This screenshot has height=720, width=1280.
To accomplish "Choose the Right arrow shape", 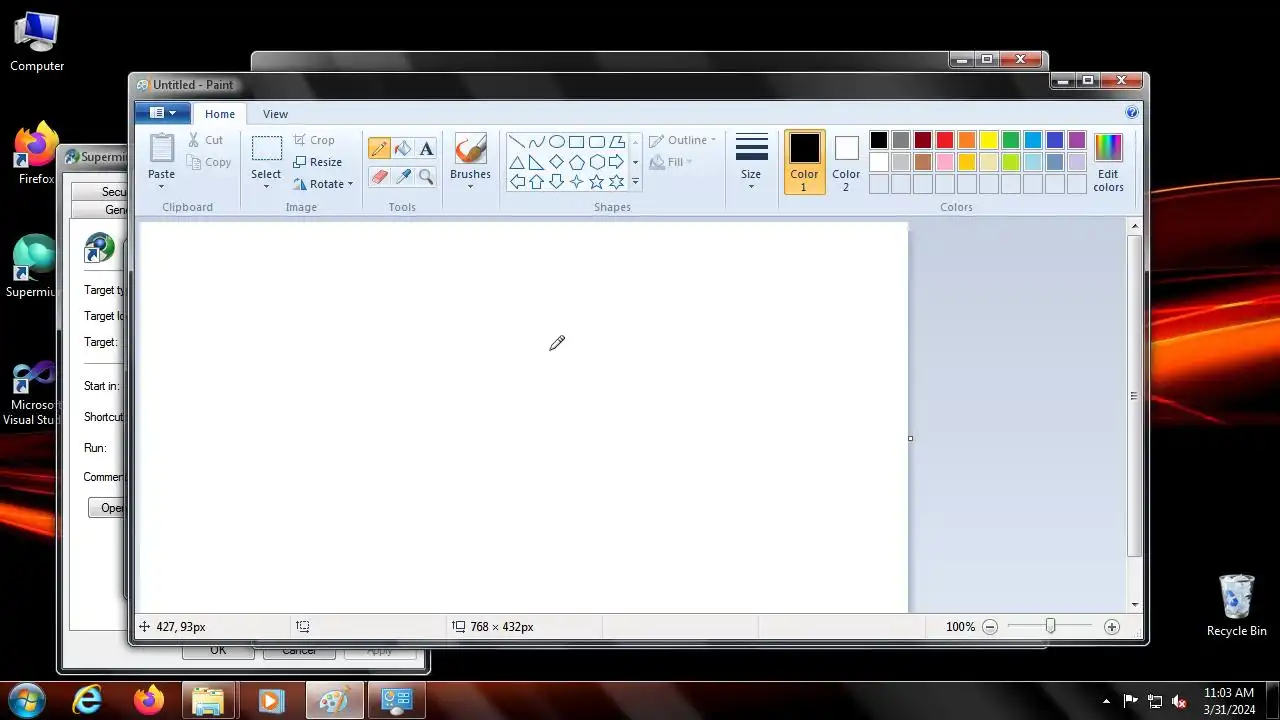I will pos(617,162).
